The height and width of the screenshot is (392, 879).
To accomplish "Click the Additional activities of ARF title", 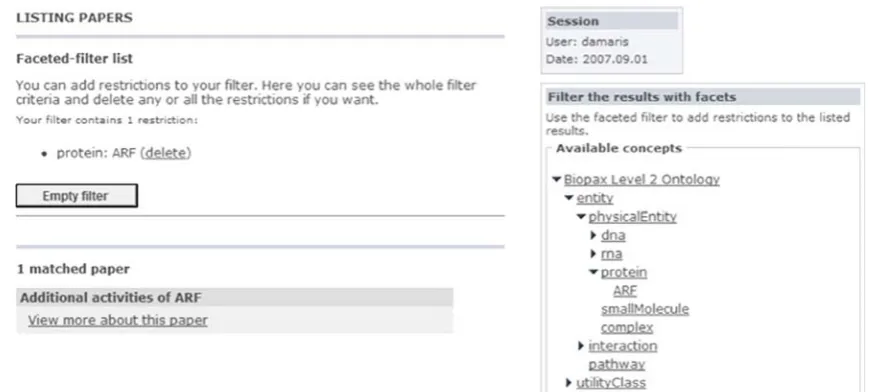I will 110,297.
